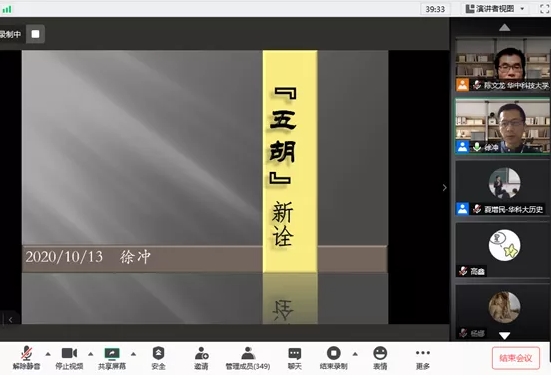Stop camera with 停止视频 icon

point(69,353)
